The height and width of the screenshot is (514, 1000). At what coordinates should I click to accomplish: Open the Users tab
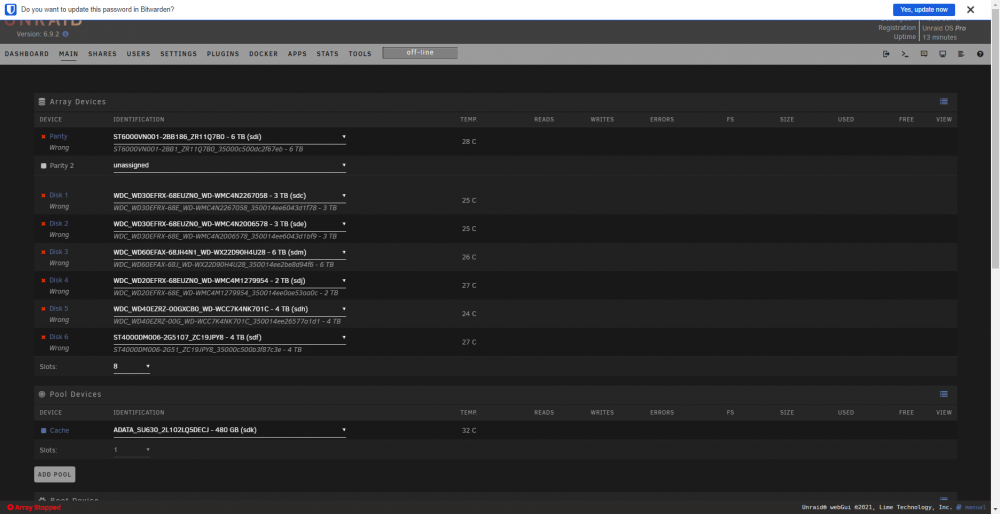pos(138,54)
